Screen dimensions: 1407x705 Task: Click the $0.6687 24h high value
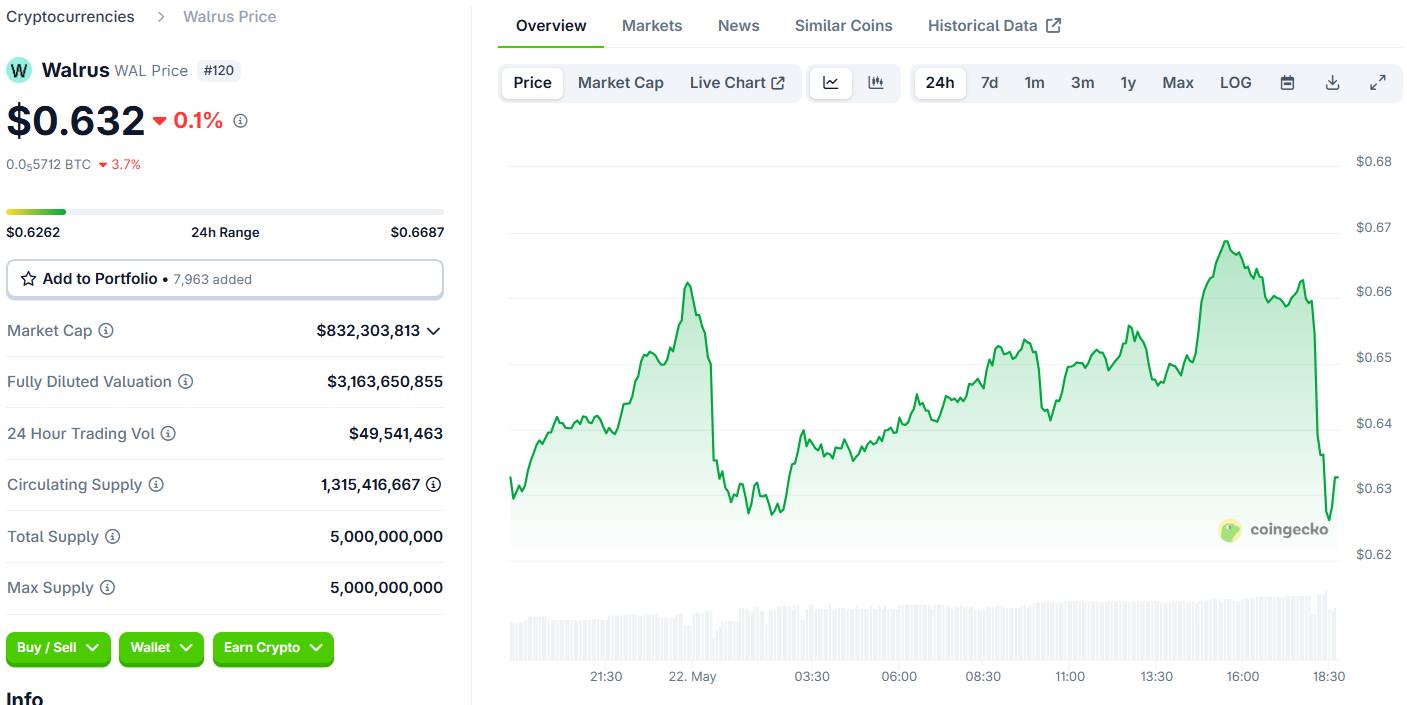click(417, 232)
